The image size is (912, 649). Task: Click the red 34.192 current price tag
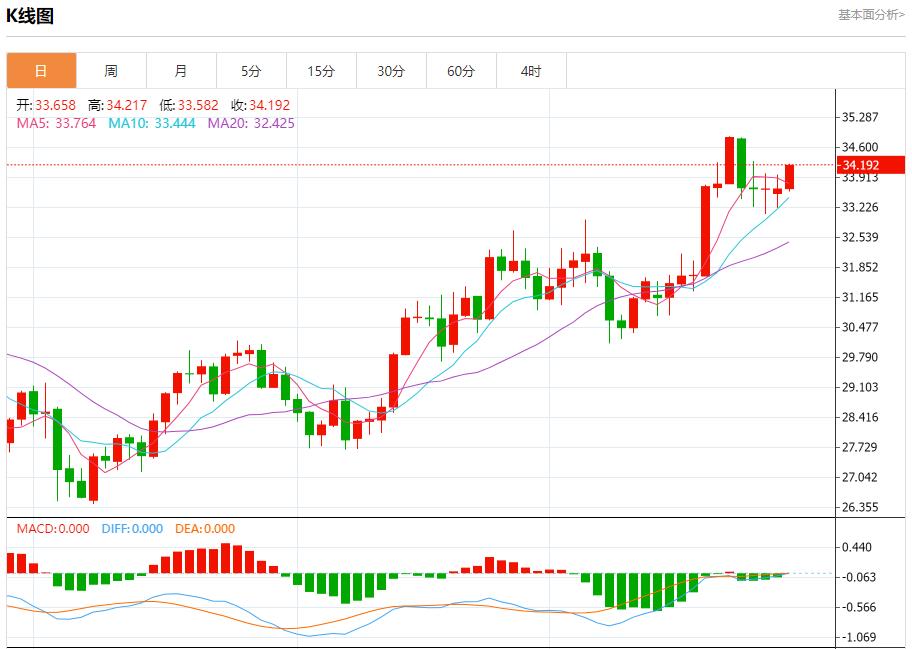[x=866, y=165]
